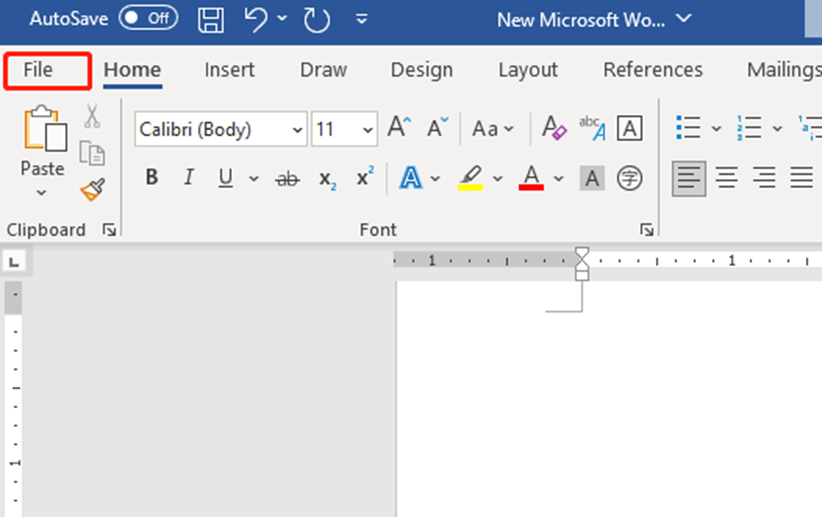Select the Format Painter brush
Image resolution: width=822 pixels, height=517 pixels.
pos(93,189)
